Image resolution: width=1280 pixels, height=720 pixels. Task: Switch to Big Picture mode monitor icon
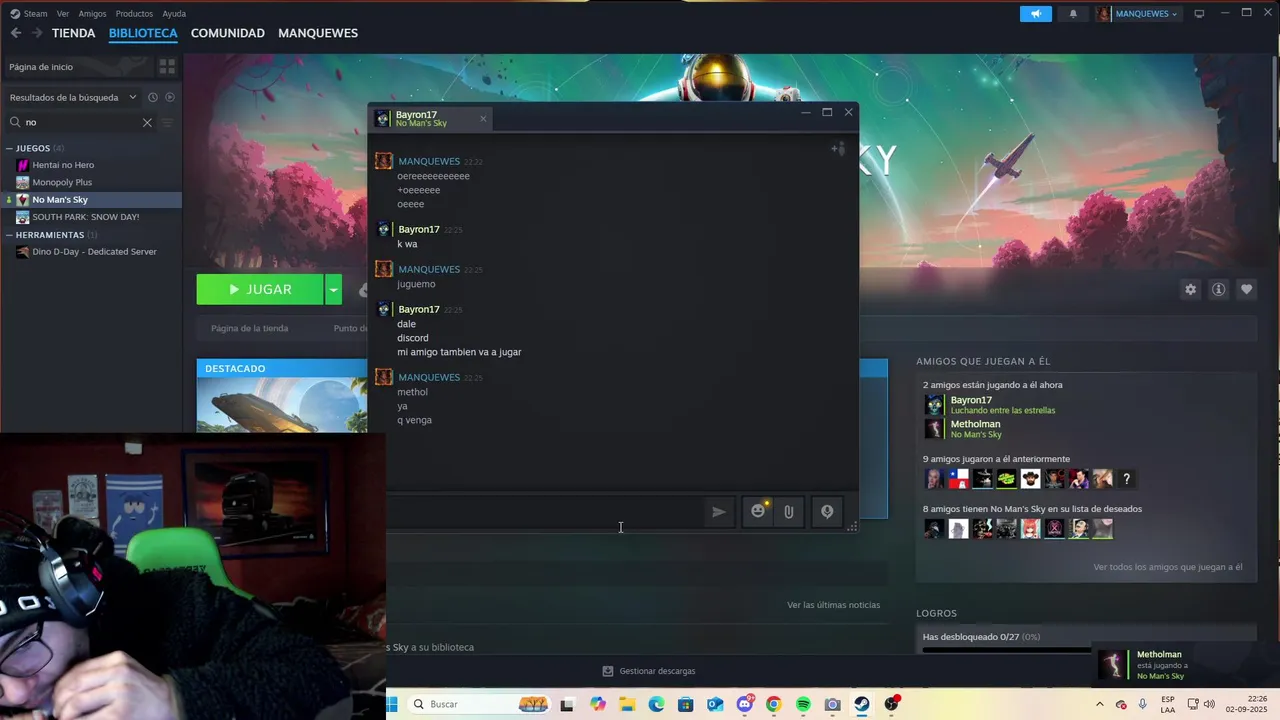click(x=1199, y=14)
